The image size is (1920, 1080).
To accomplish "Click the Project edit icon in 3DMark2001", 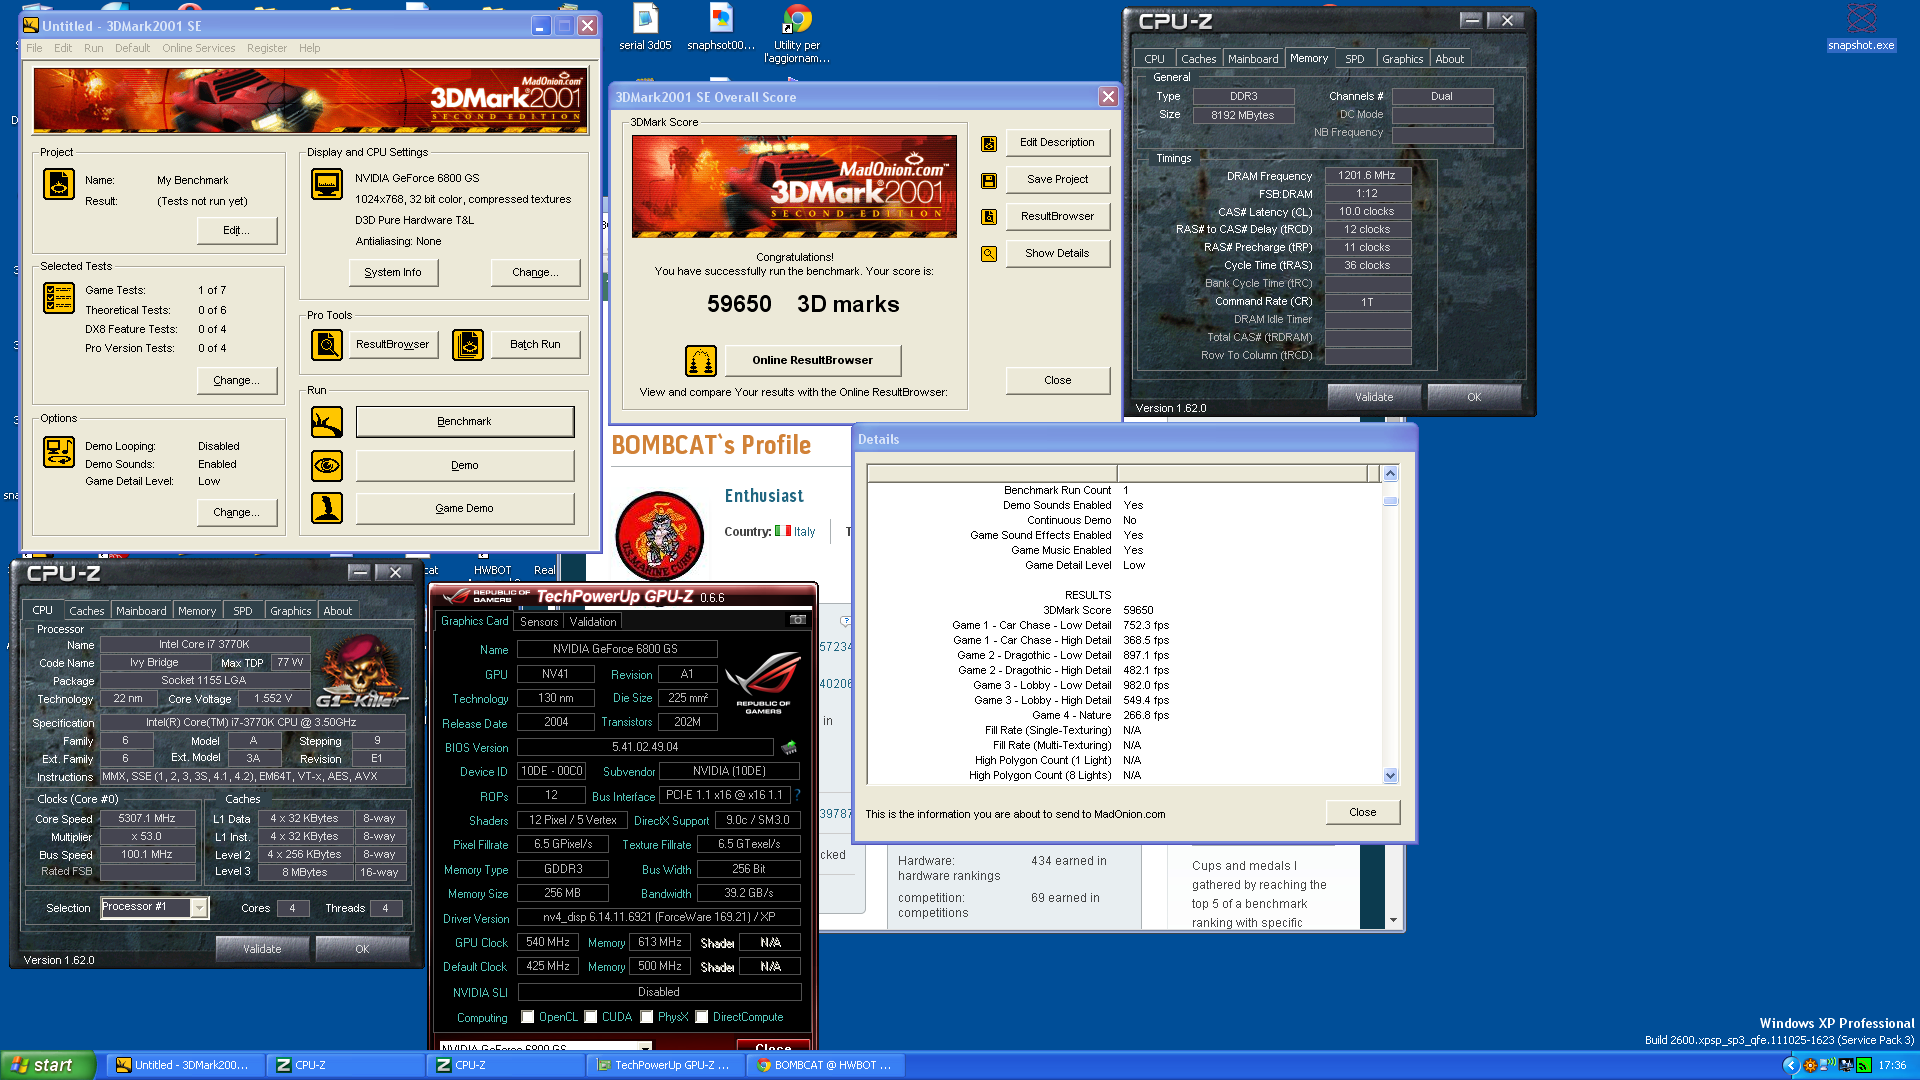I will click(59, 184).
